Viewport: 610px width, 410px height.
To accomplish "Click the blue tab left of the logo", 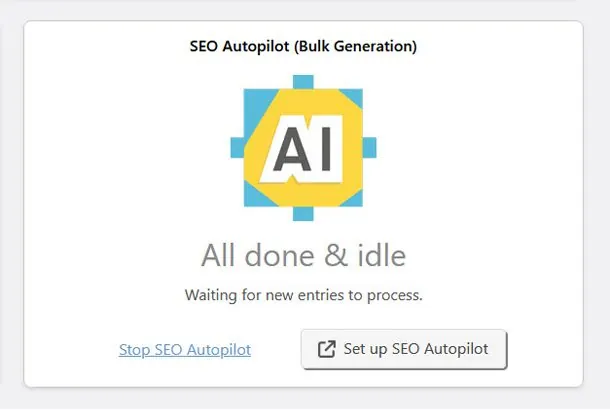I will coord(237,147).
